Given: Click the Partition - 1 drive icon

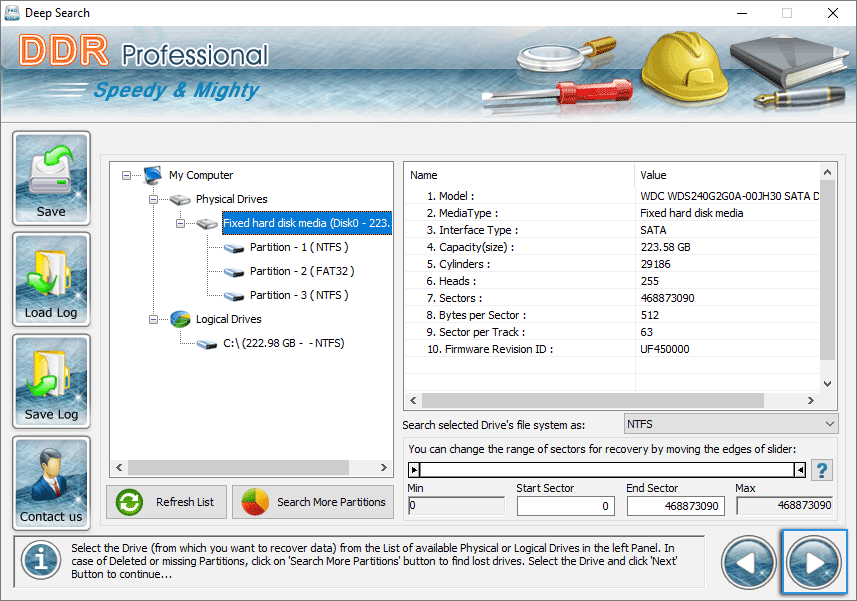Looking at the screenshot, I should pos(234,248).
